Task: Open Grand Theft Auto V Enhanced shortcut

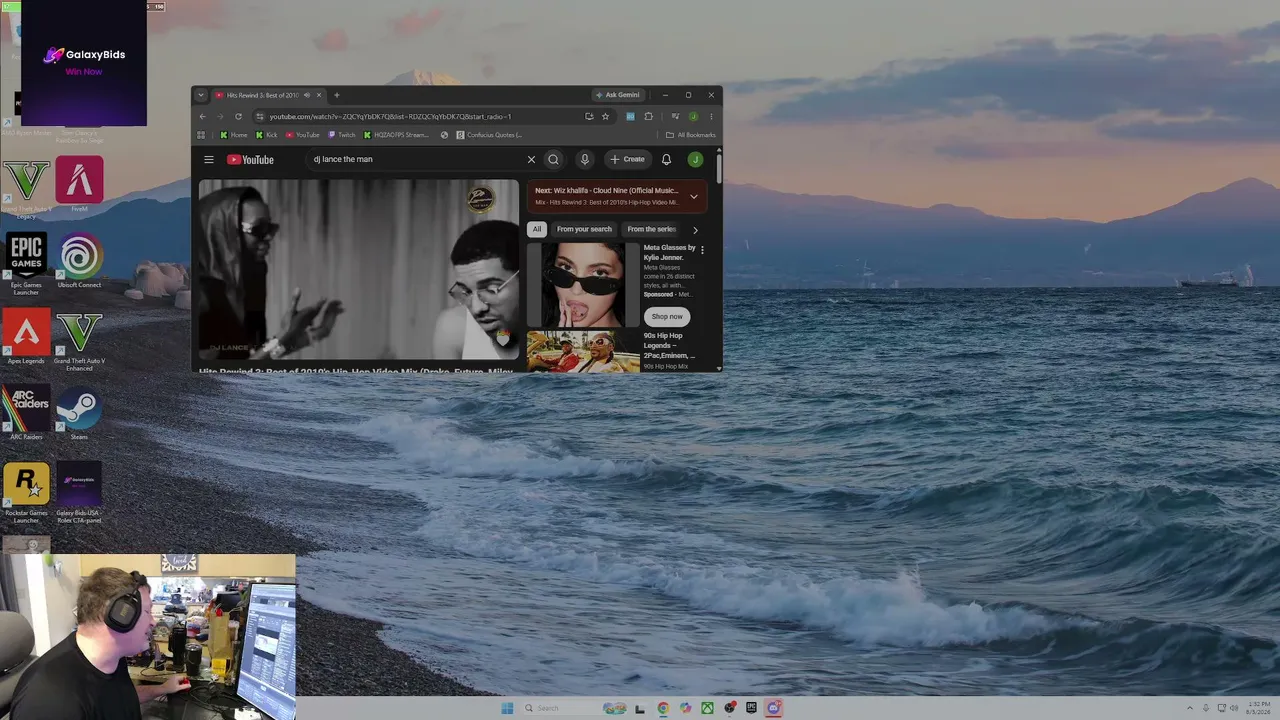Action: tap(79, 341)
